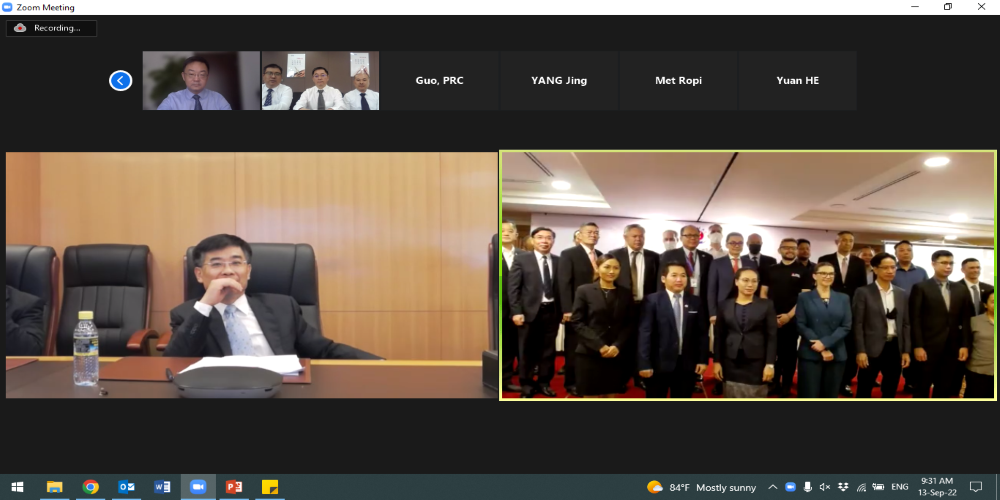Open the 84°F Mostly sunny weather widget
Image resolution: width=1000 pixels, height=500 pixels.
[702, 487]
